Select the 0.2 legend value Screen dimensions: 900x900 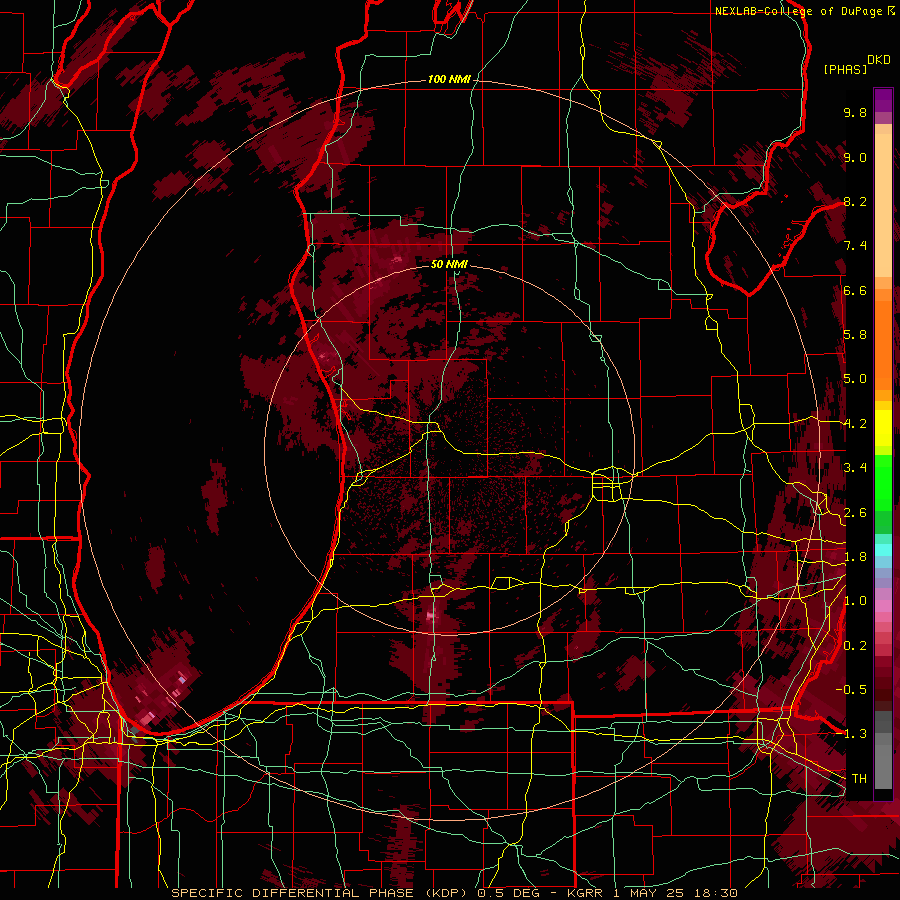[x=855, y=646]
